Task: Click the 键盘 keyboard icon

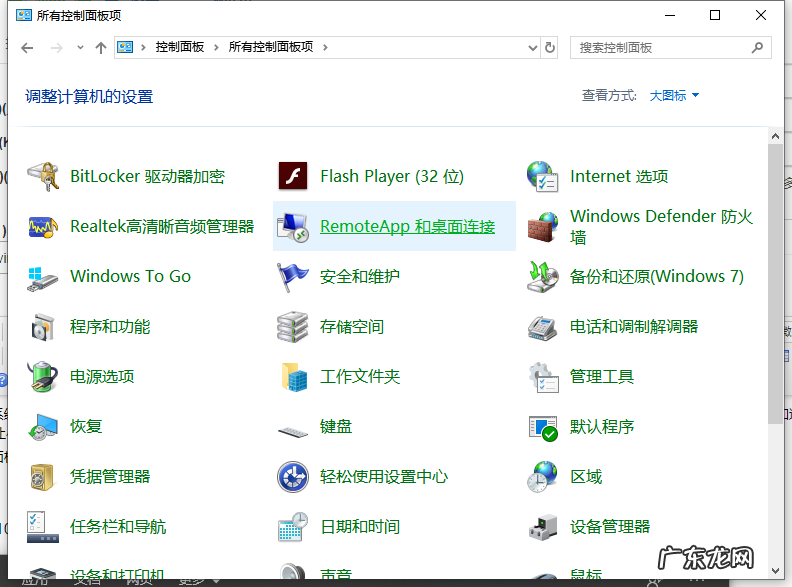Action: click(293, 432)
